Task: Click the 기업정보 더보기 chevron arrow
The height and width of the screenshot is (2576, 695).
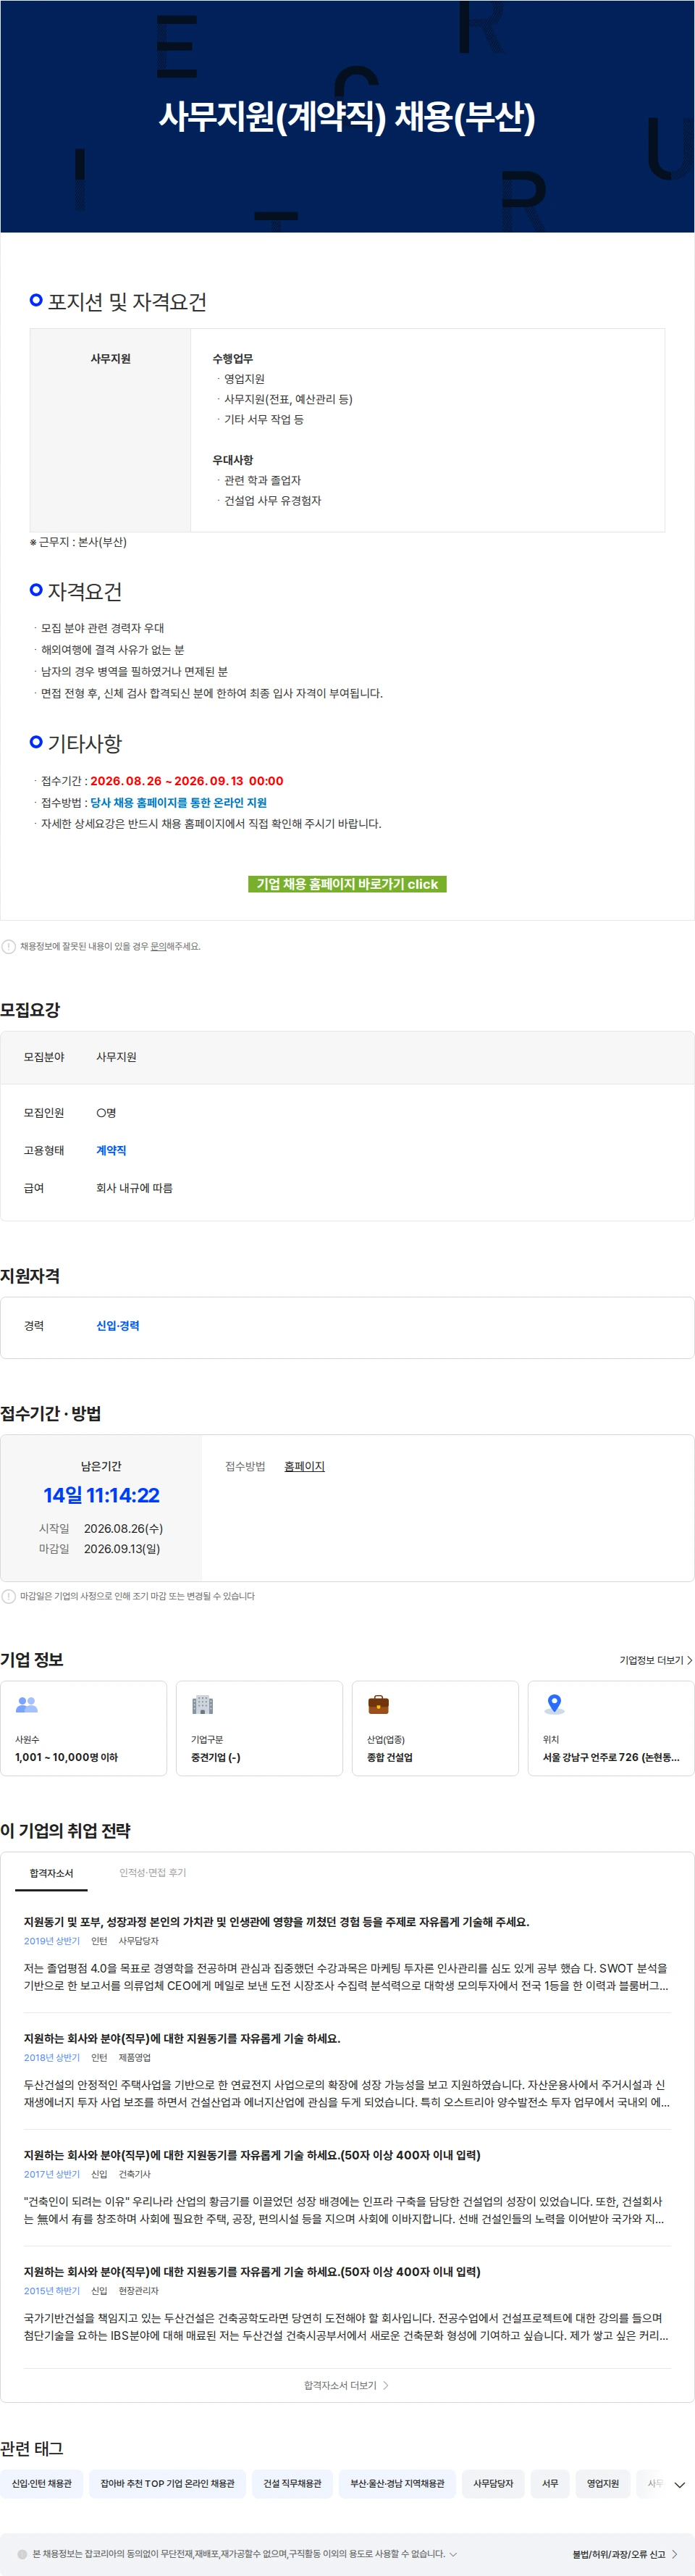Action: 689,1660
